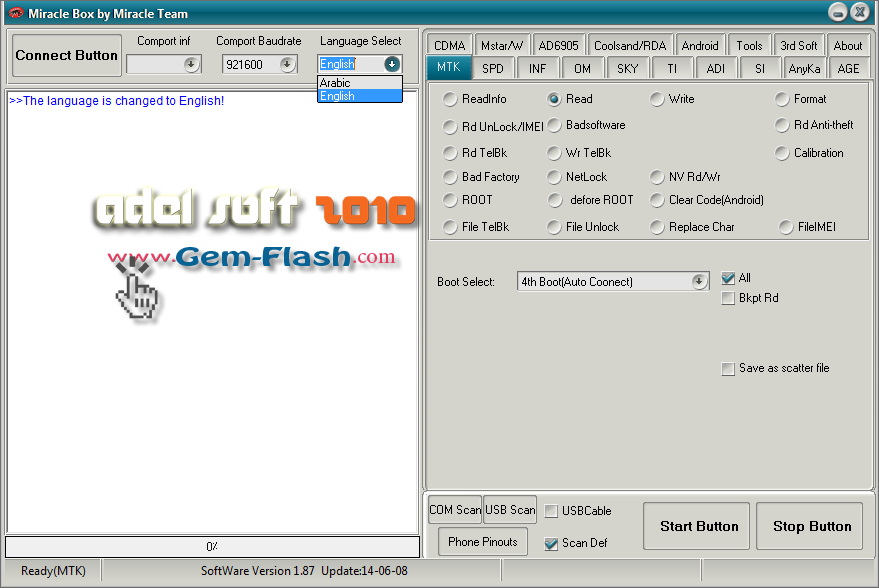The image size is (879, 588).
Task: Select the Read radio option
Action: (554, 99)
